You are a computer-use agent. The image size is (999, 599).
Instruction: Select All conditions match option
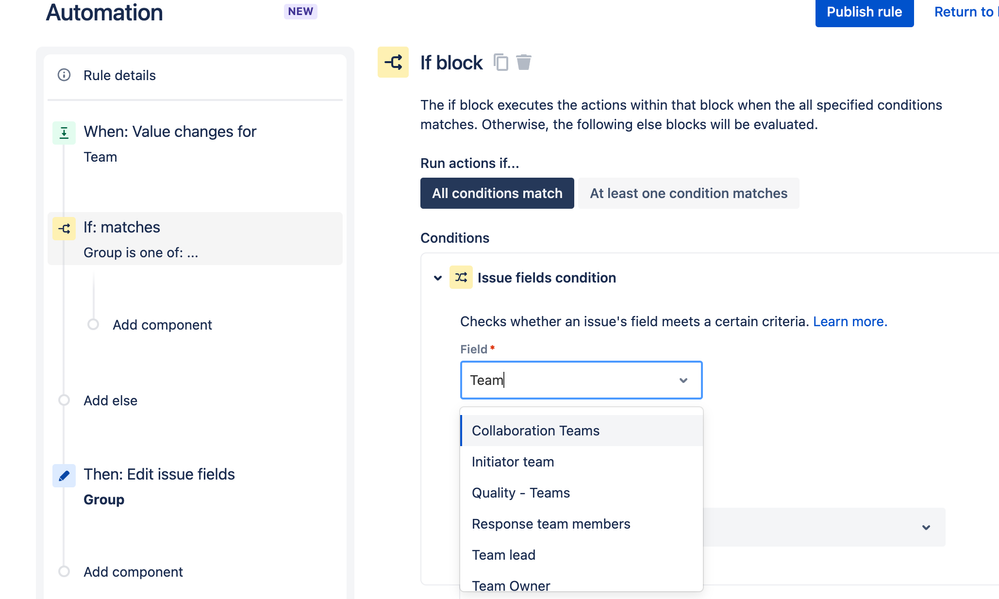(497, 193)
